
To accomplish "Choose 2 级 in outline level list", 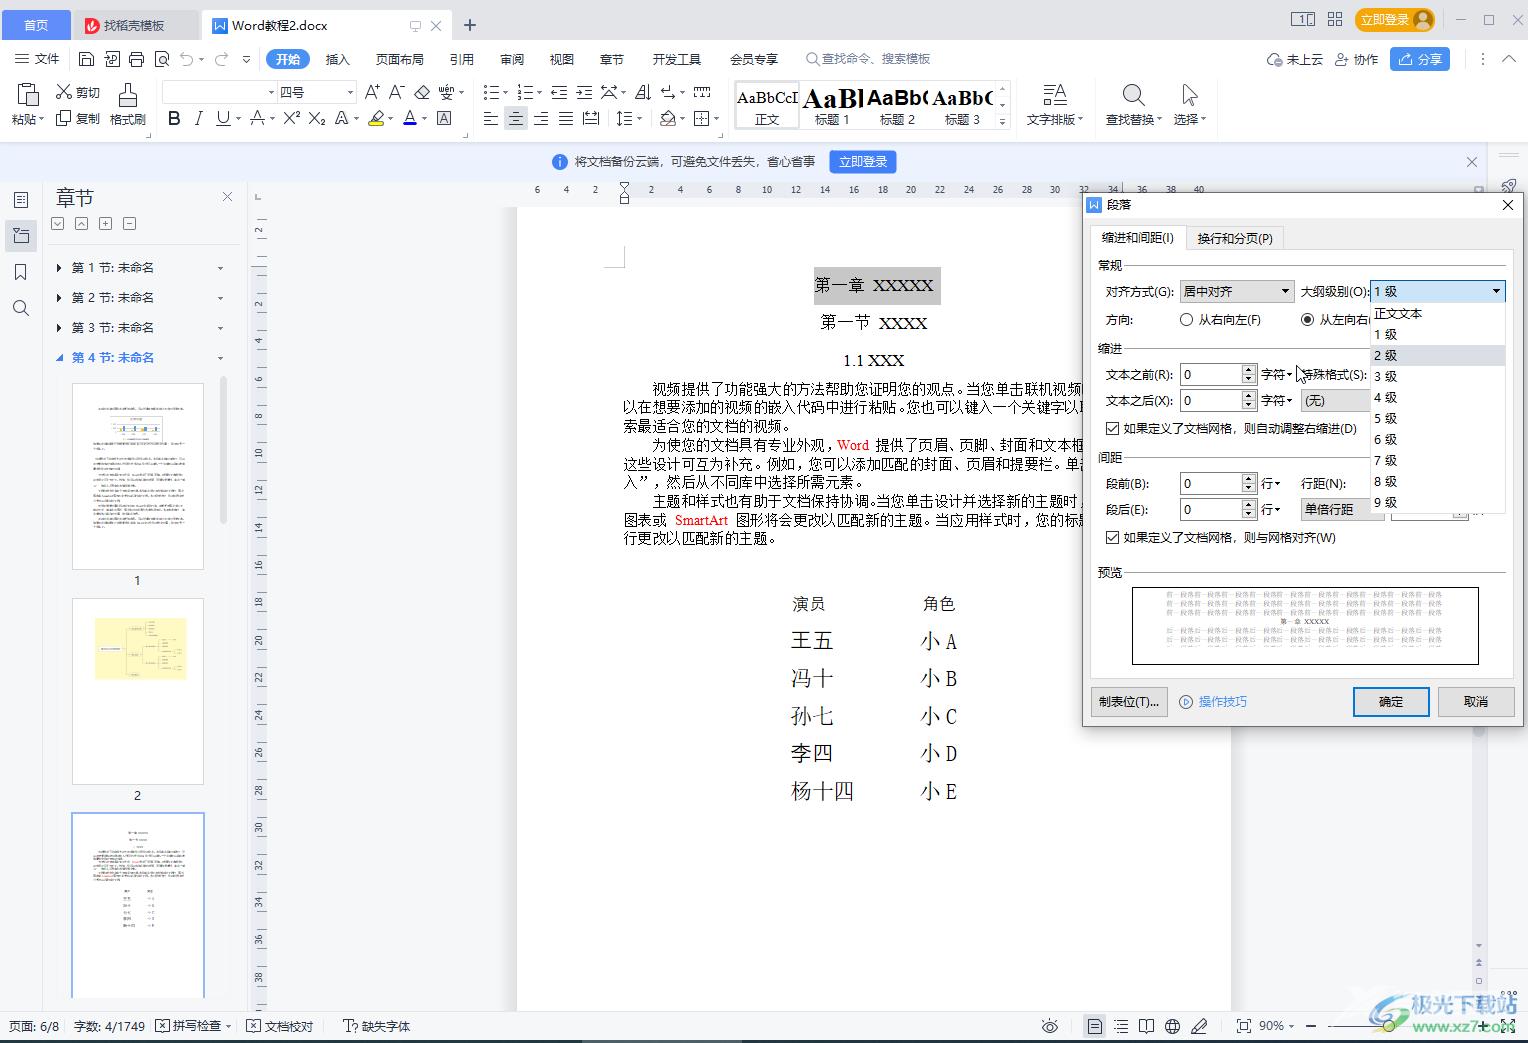I will (x=1437, y=355).
